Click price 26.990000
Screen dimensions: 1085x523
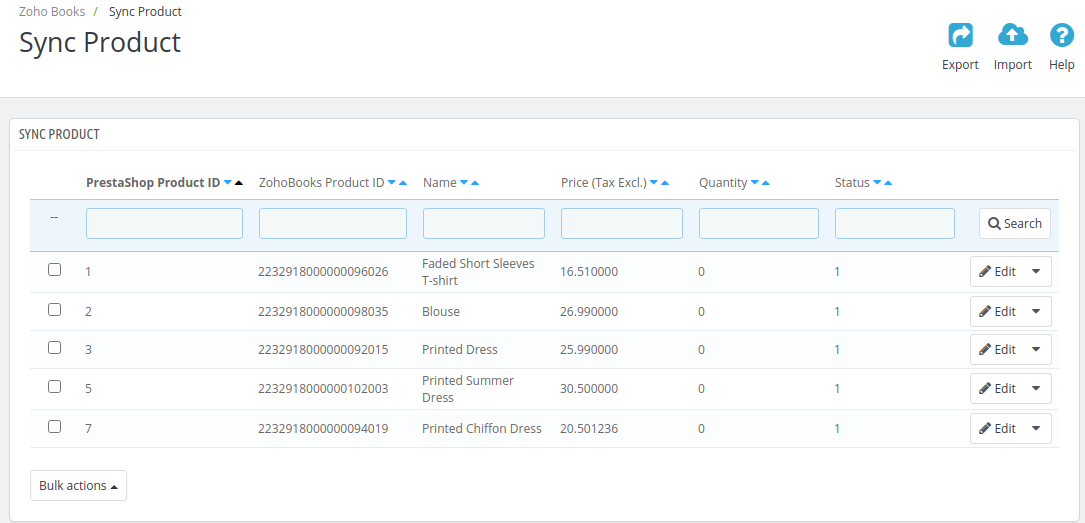tap(589, 312)
